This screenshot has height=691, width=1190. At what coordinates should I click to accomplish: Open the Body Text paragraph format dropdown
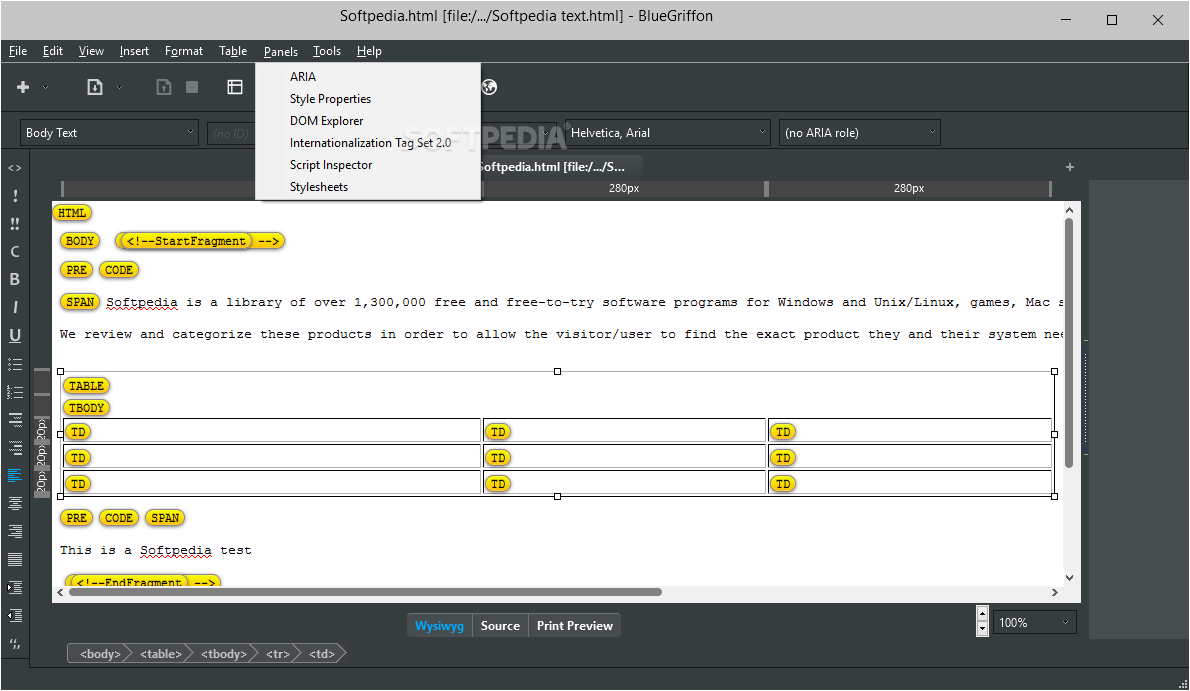click(x=109, y=133)
